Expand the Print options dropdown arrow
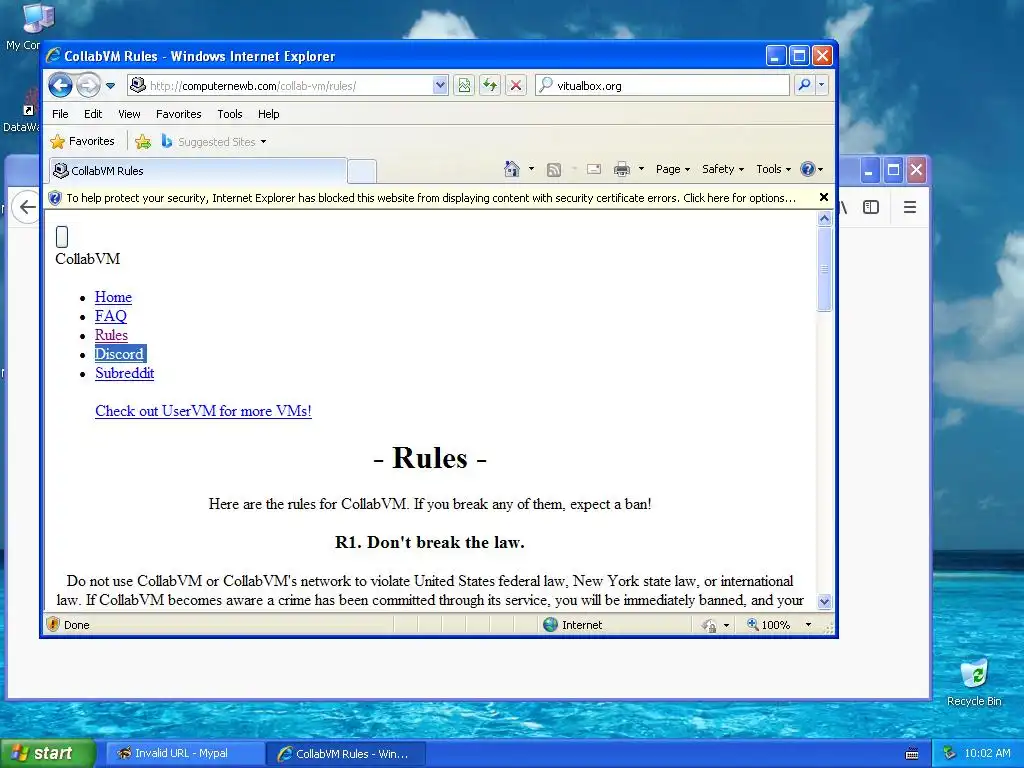 (641, 169)
